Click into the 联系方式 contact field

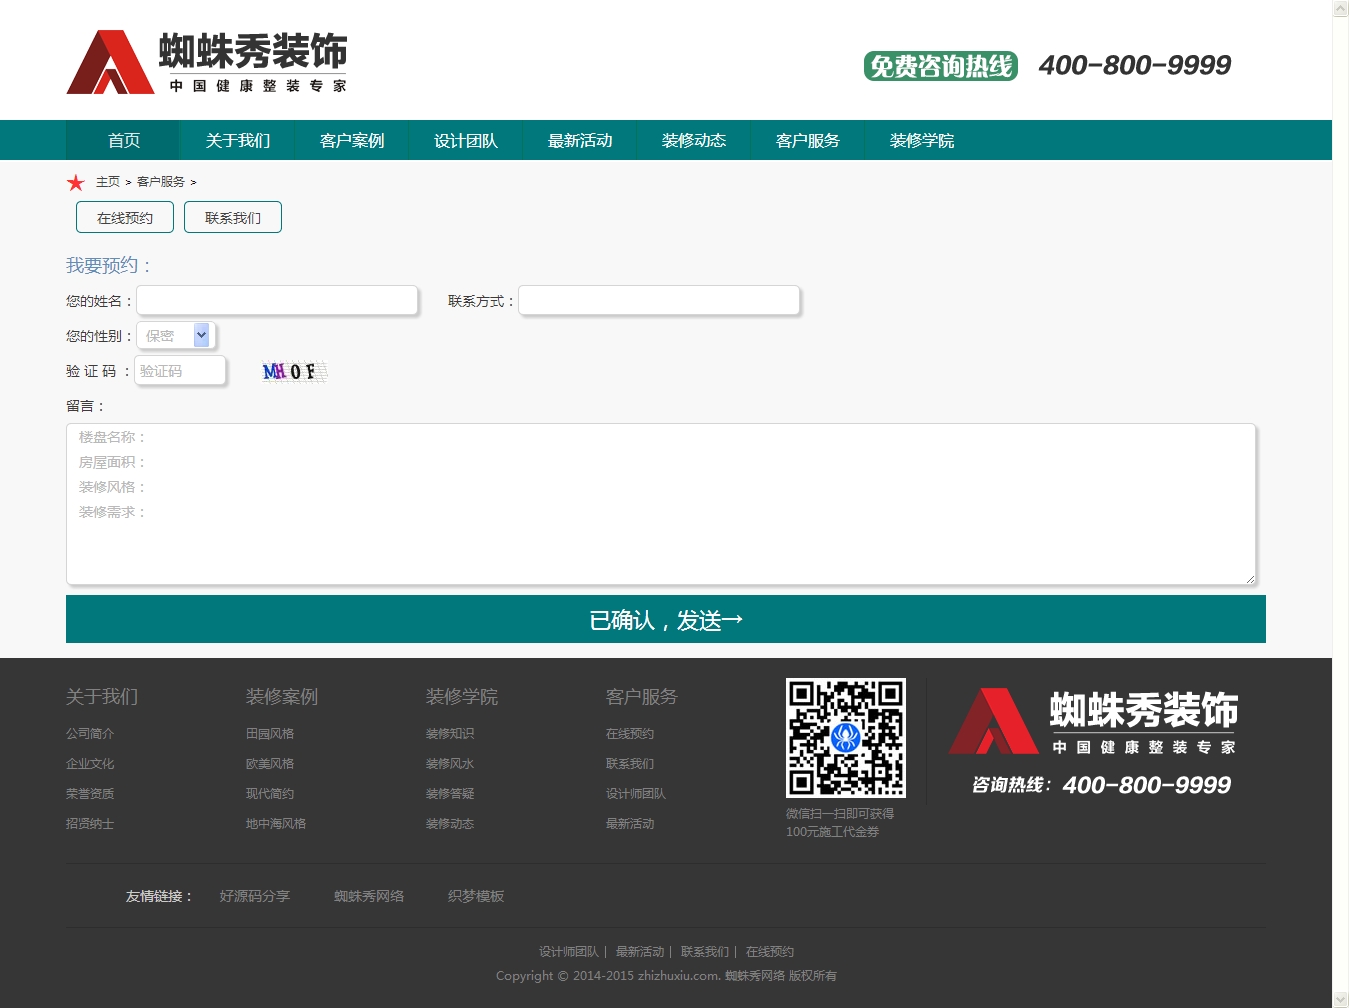click(659, 301)
